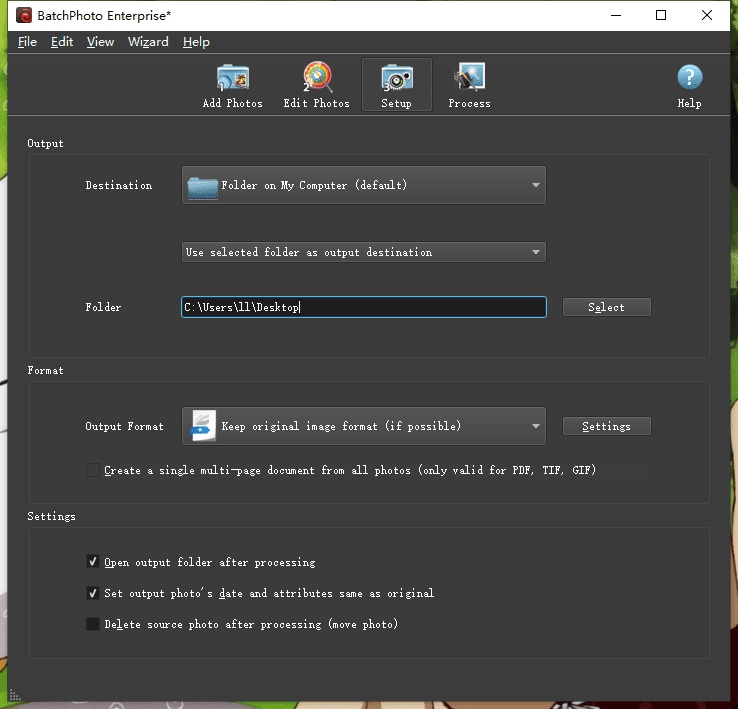Toggle 'Create a single multi-page document' checkbox

pos(93,470)
